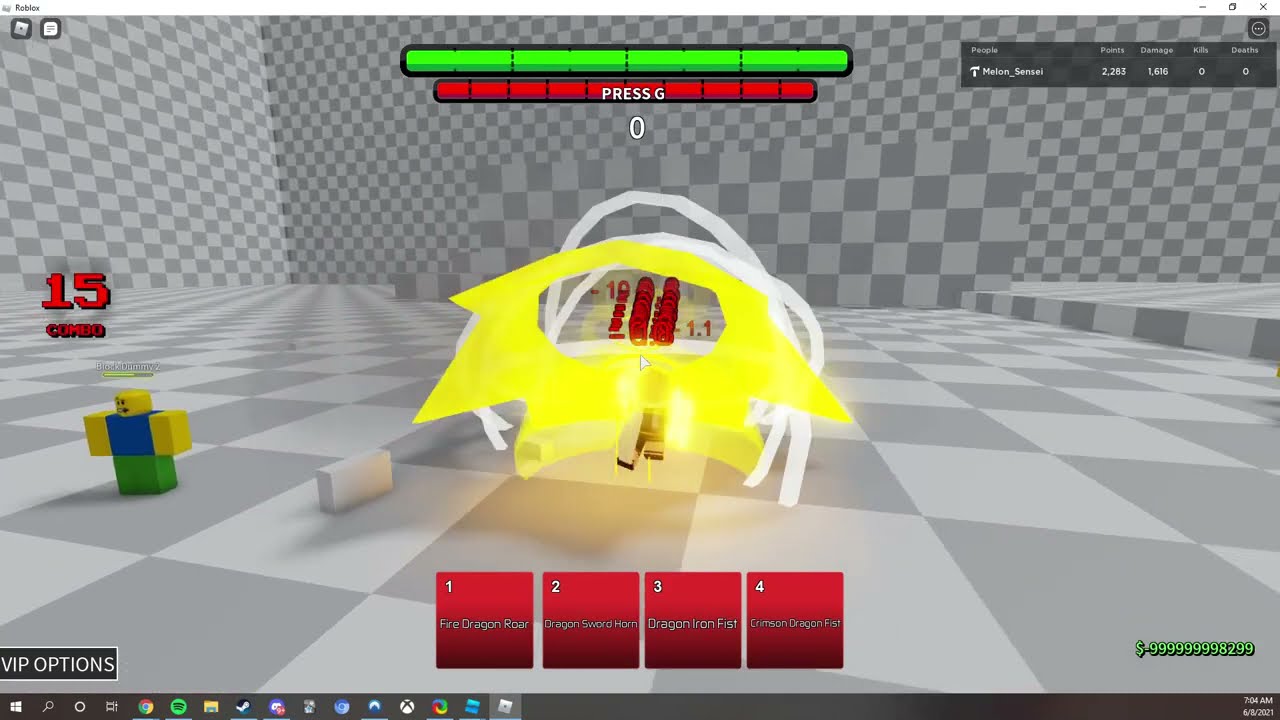Open Spotify from the taskbar
This screenshot has width=1280, height=720.
[178, 707]
